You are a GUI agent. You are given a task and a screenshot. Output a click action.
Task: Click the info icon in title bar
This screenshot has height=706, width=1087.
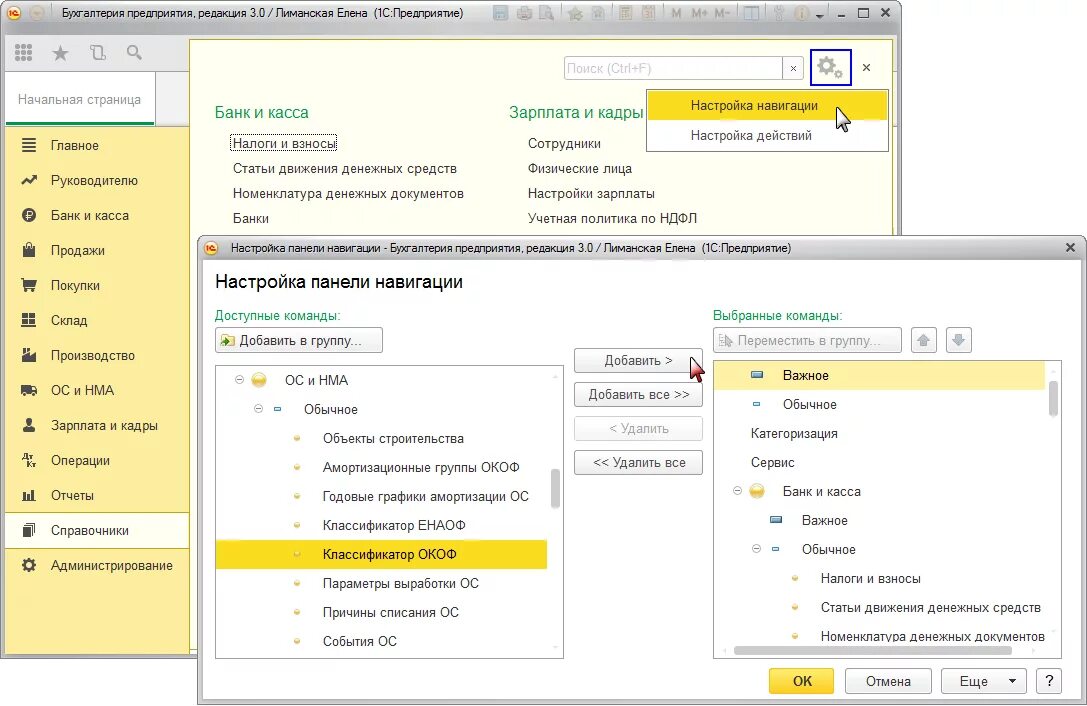tap(802, 13)
